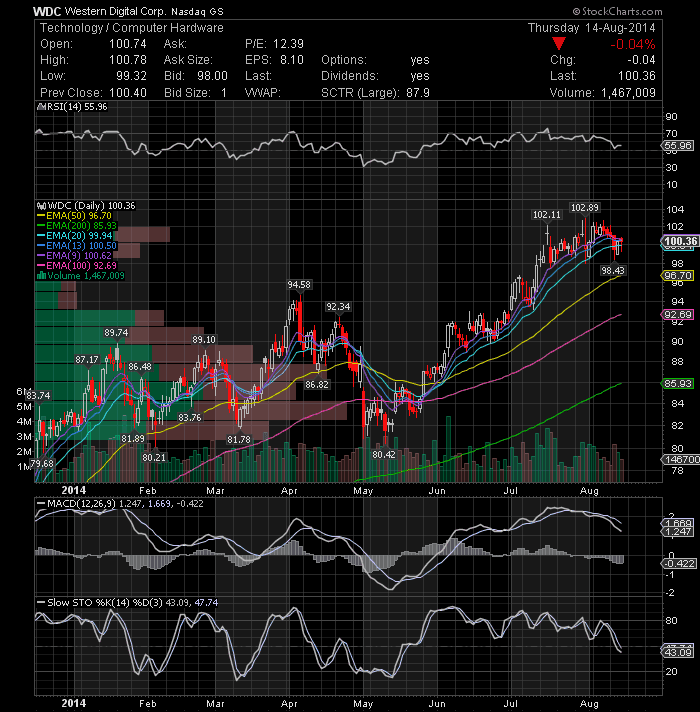This screenshot has height=712, width=700.
Task: Click the Thursday 14-Aug-2014 date
Action: tap(592, 28)
